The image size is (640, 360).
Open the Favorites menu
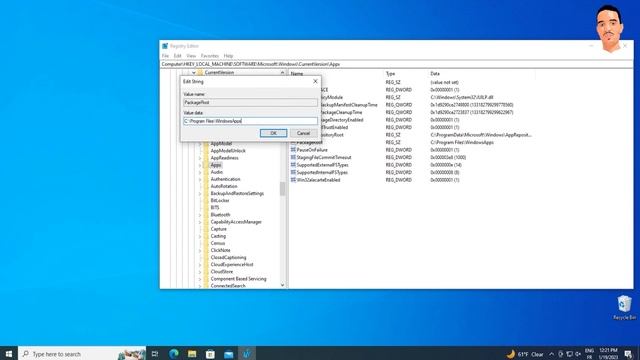[x=210, y=56]
